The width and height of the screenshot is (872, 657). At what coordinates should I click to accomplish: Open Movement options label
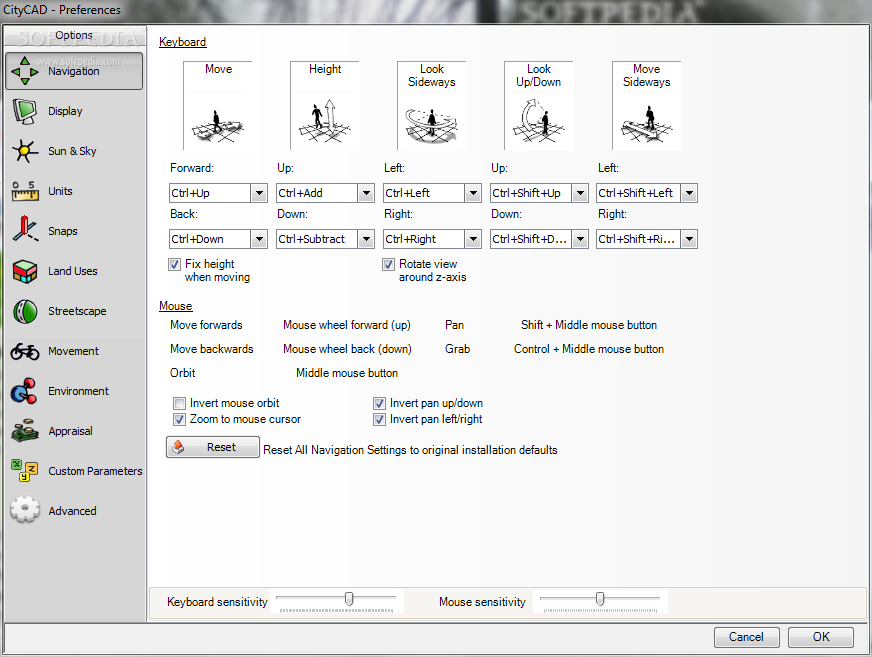73,352
